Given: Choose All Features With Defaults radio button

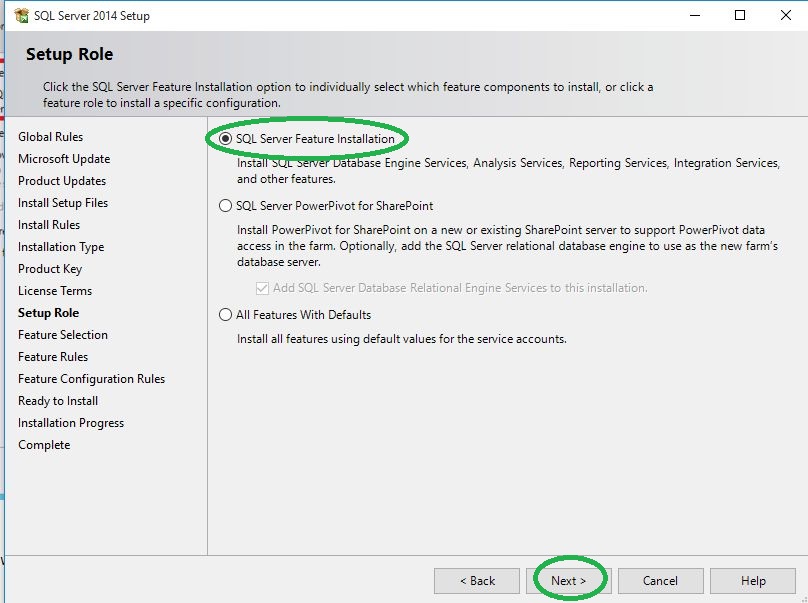Looking at the screenshot, I should point(225,314).
